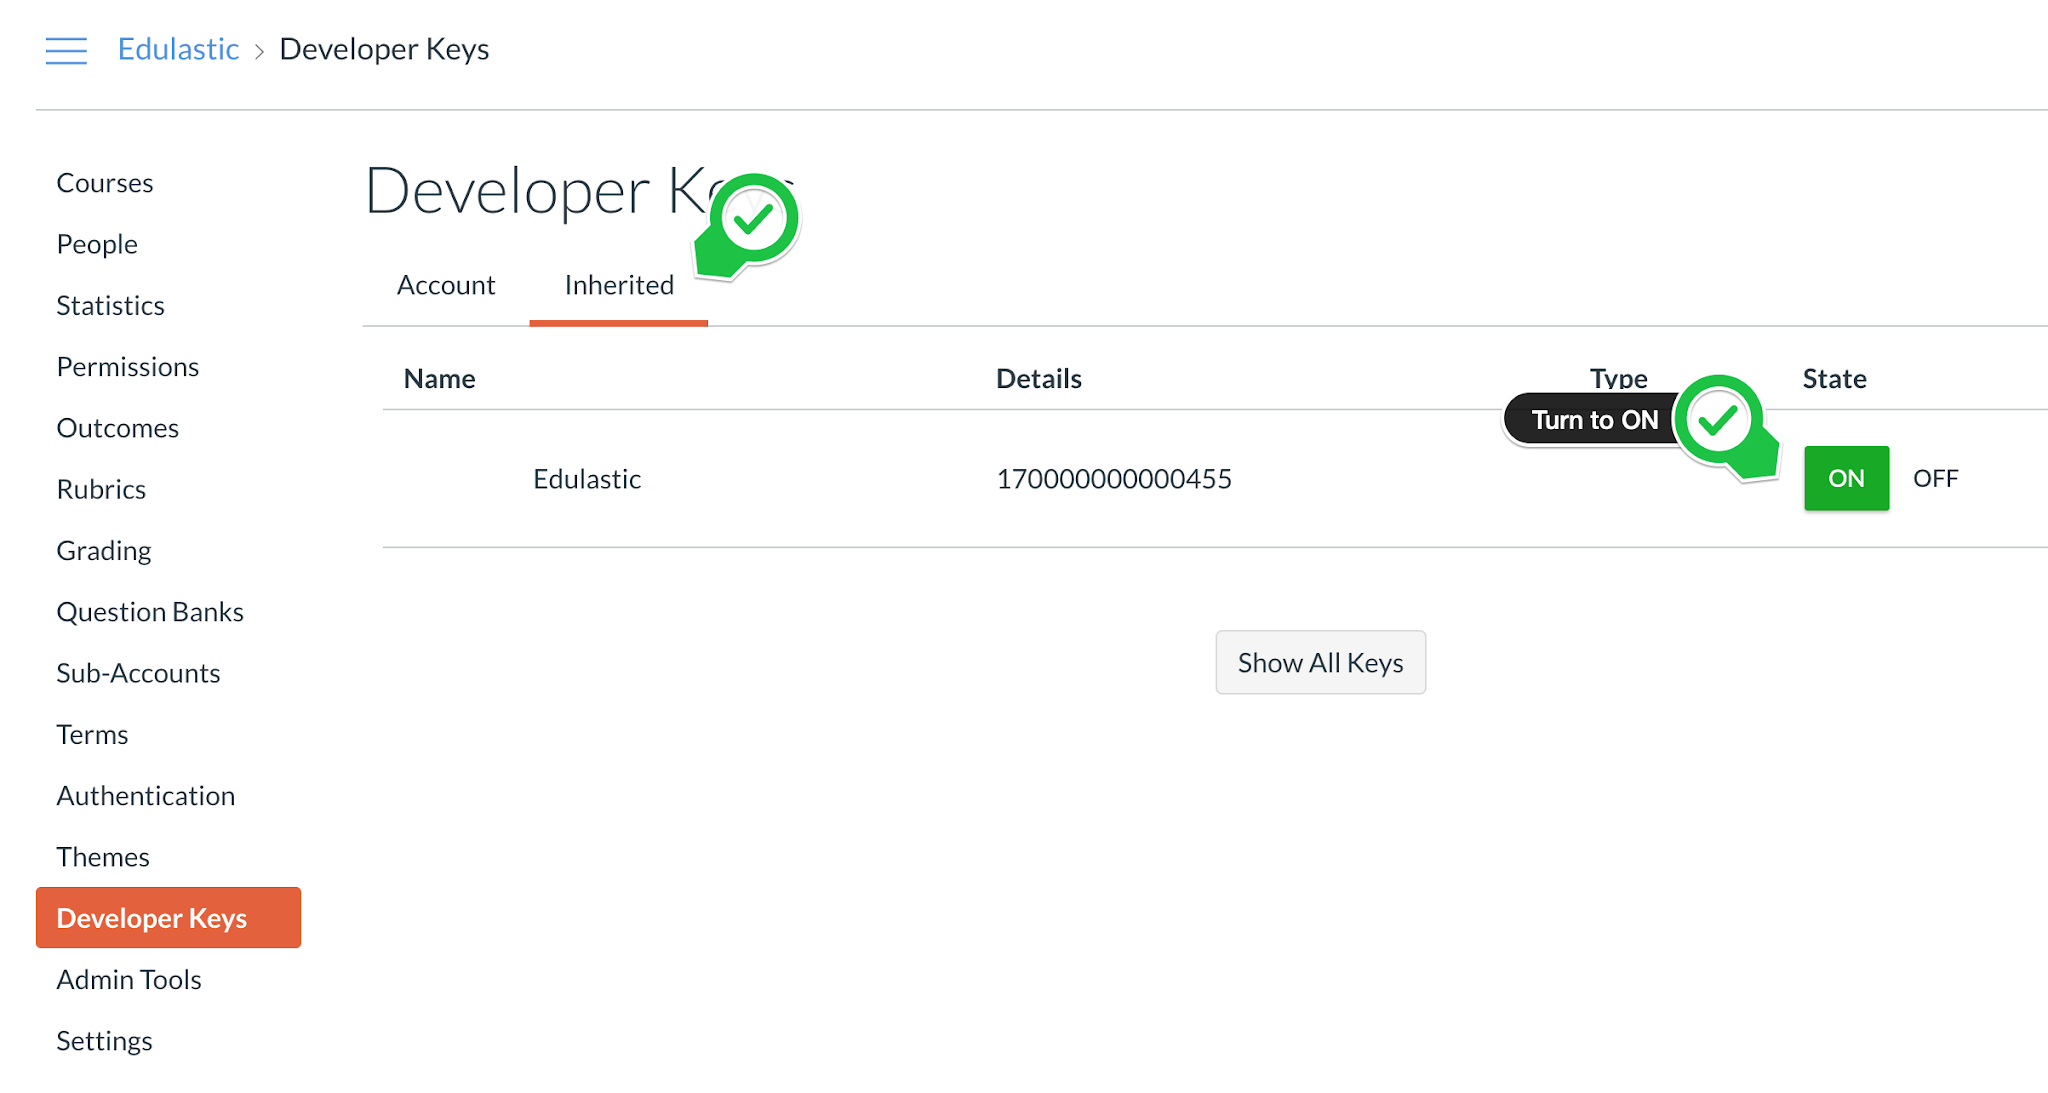The width and height of the screenshot is (2048, 1093).
Task: Open Sub-Accounts in the sidebar
Action: 138,673
